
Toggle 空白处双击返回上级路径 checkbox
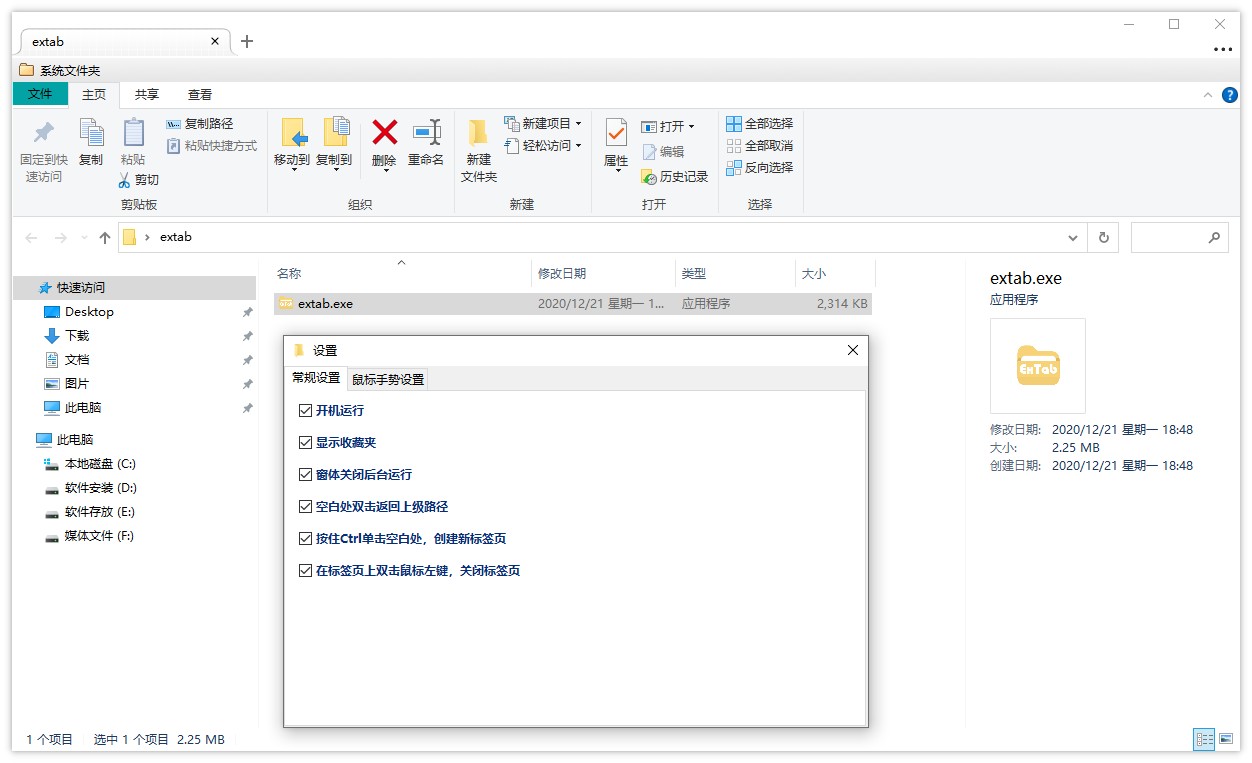[x=306, y=507]
